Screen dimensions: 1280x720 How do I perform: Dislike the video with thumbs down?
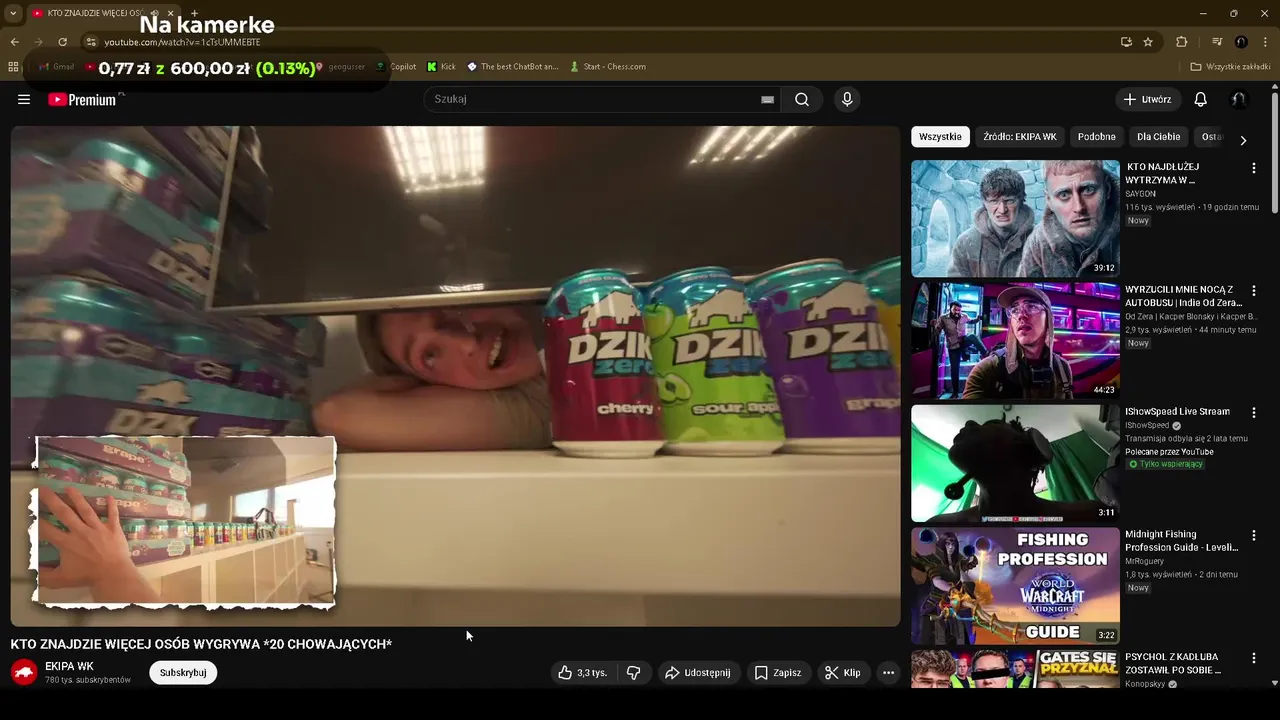633,673
